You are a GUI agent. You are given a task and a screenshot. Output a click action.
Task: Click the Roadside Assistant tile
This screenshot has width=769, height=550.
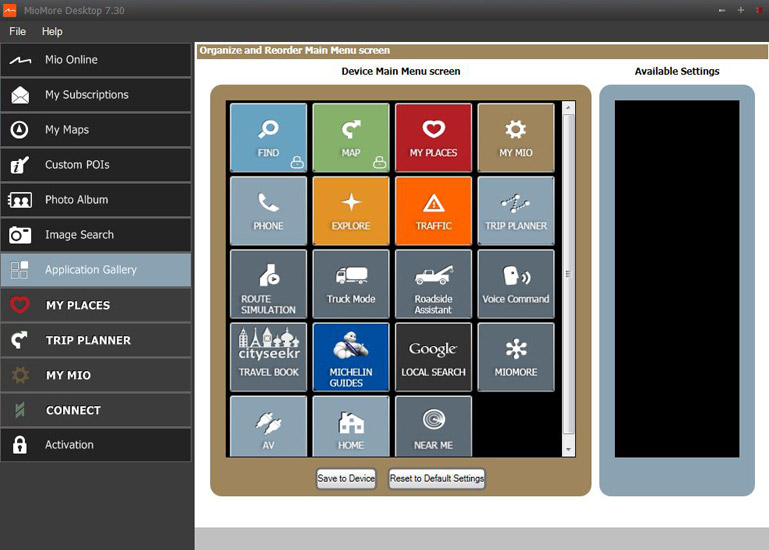click(433, 284)
